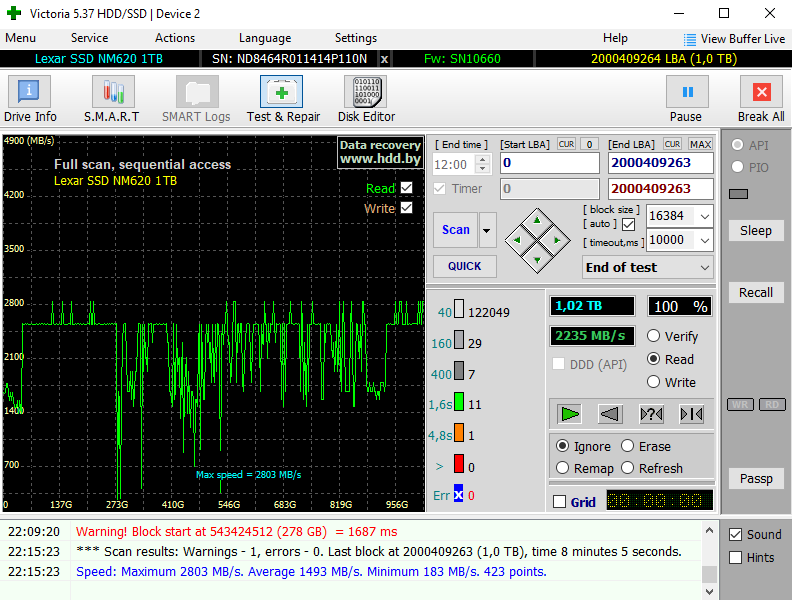
Task: Click the RD indicator button
Action: (772, 405)
